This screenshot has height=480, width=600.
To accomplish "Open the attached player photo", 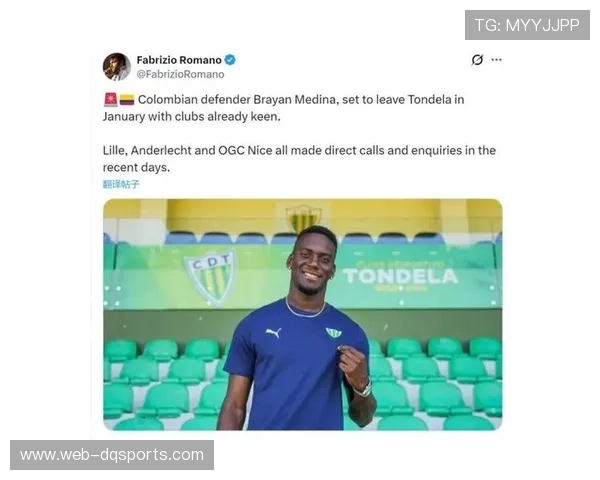I will pos(303,315).
